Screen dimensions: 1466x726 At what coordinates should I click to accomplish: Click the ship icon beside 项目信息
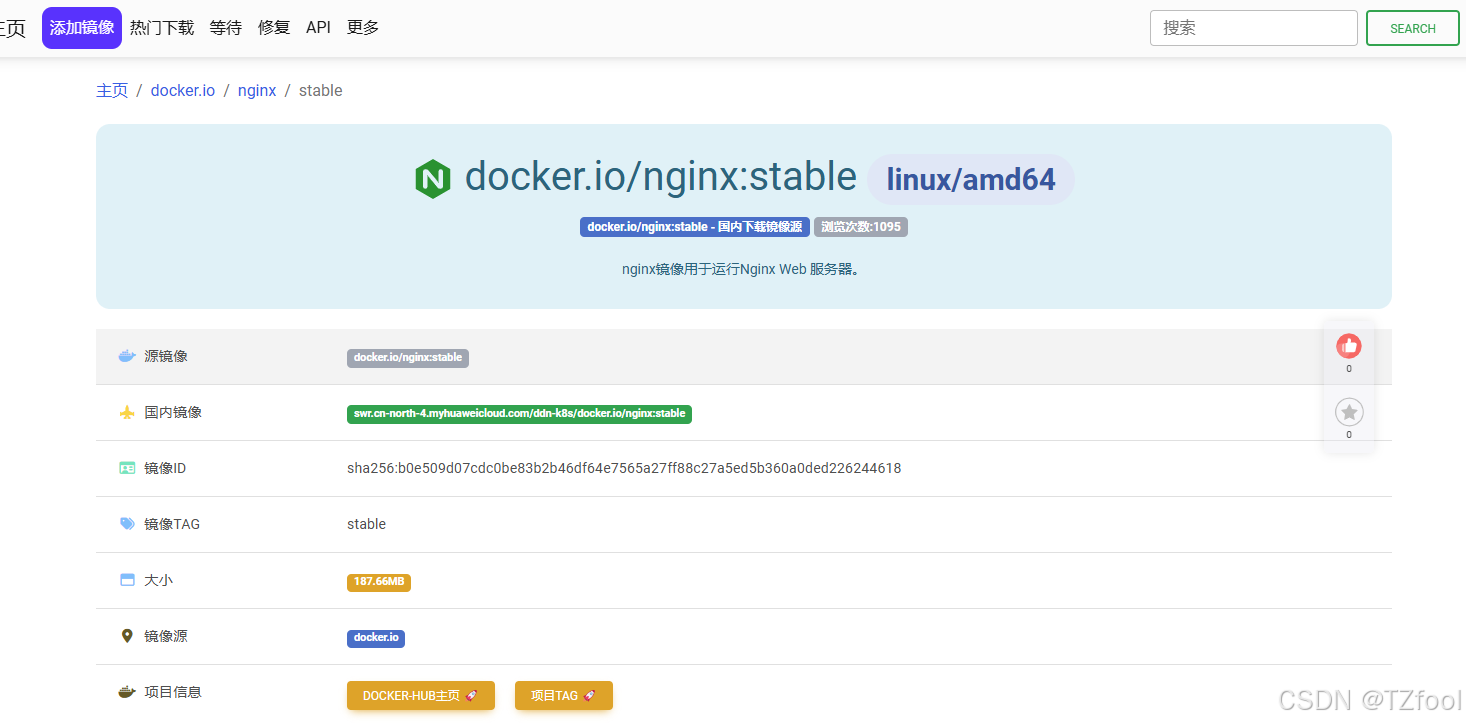click(127, 691)
